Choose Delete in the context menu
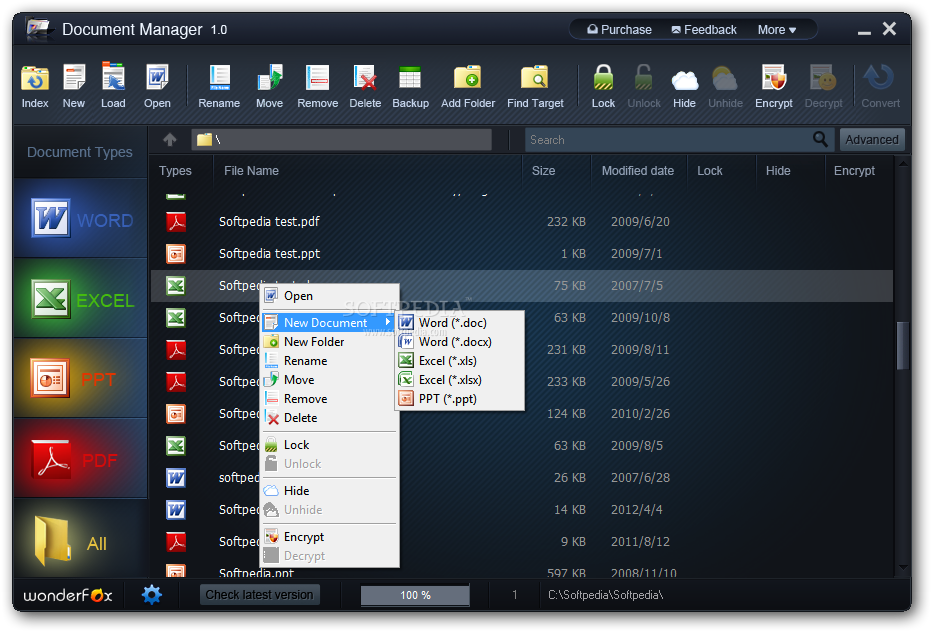The height and width of the screenshot is (632, 932). coord(330,417)
